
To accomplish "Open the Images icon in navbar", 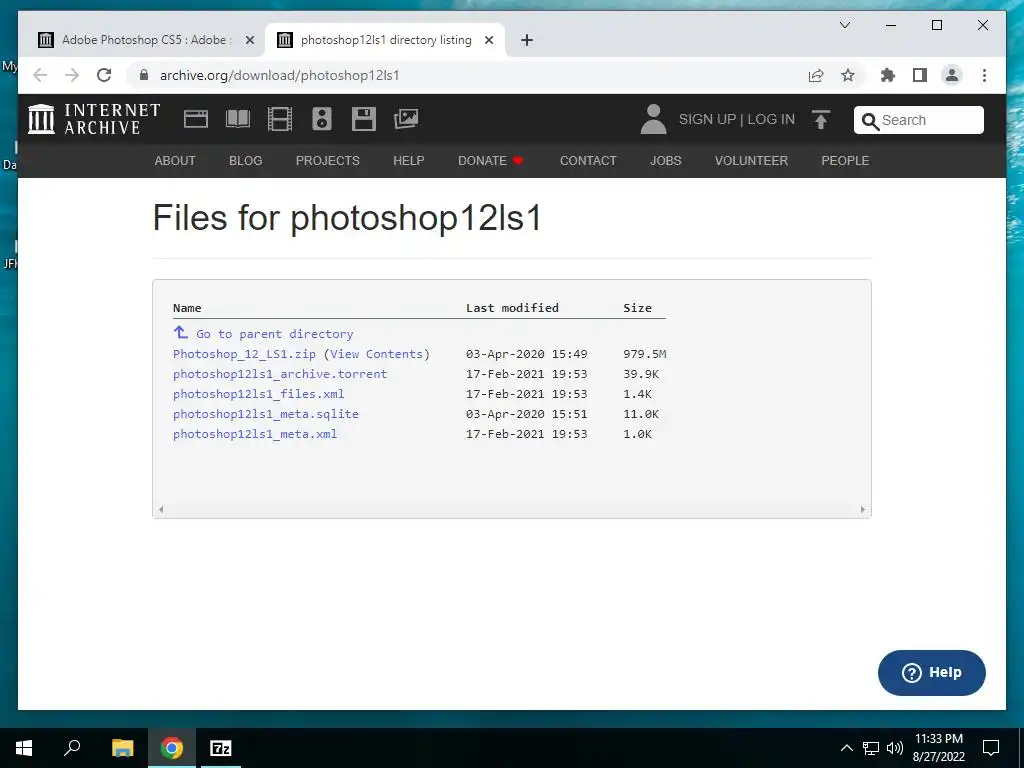I will coord(406,119).
